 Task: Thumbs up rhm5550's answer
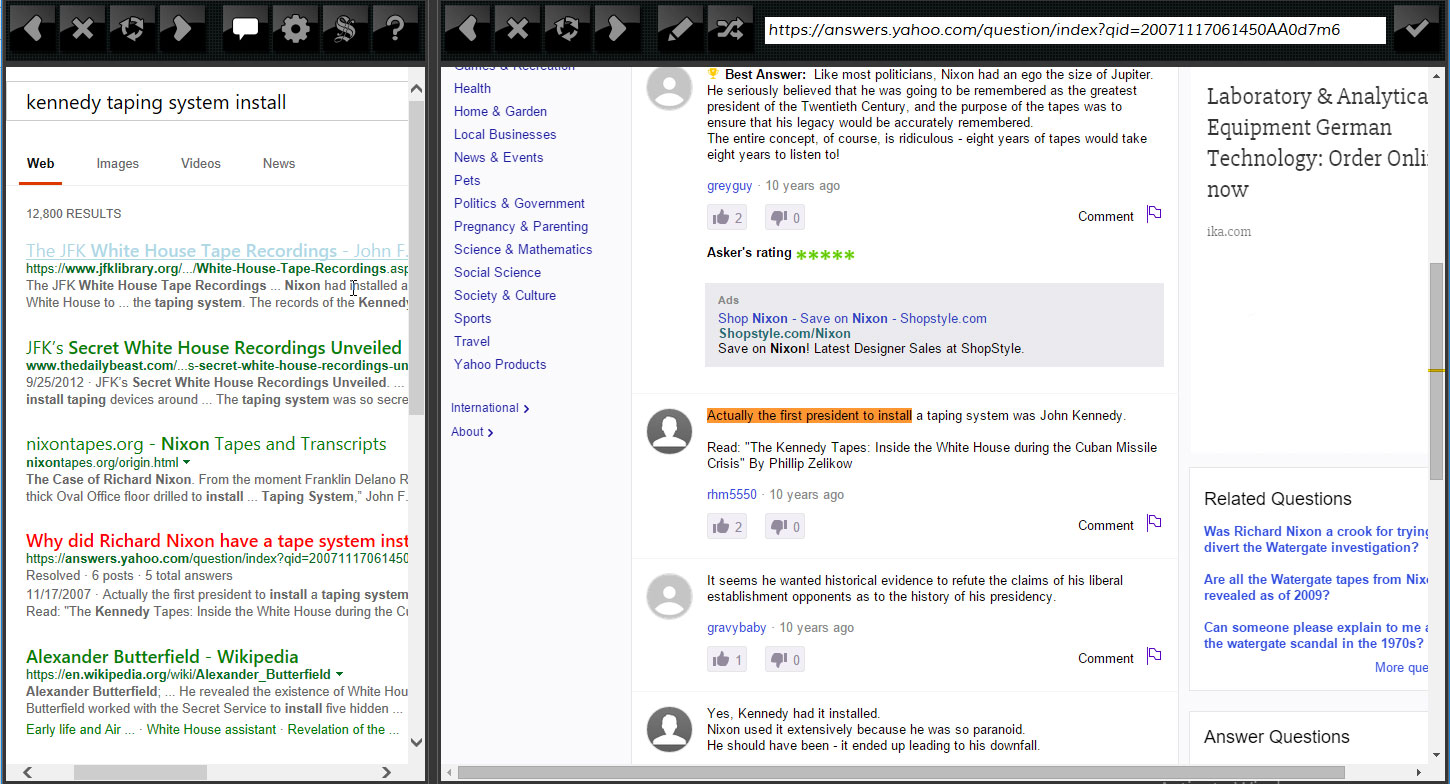tap(727, 526)
